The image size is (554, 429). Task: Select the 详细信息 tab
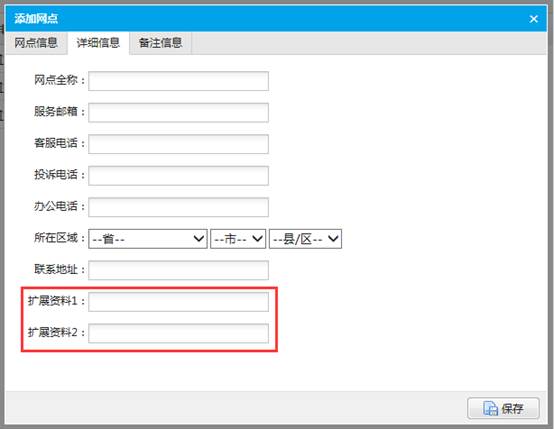[98, 43]
